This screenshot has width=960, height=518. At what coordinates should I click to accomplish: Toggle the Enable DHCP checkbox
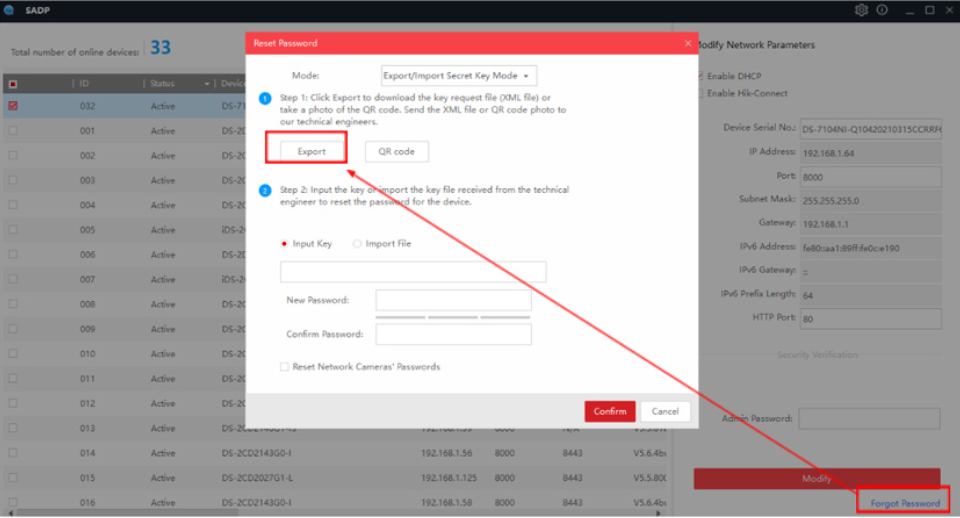point(701,76)
